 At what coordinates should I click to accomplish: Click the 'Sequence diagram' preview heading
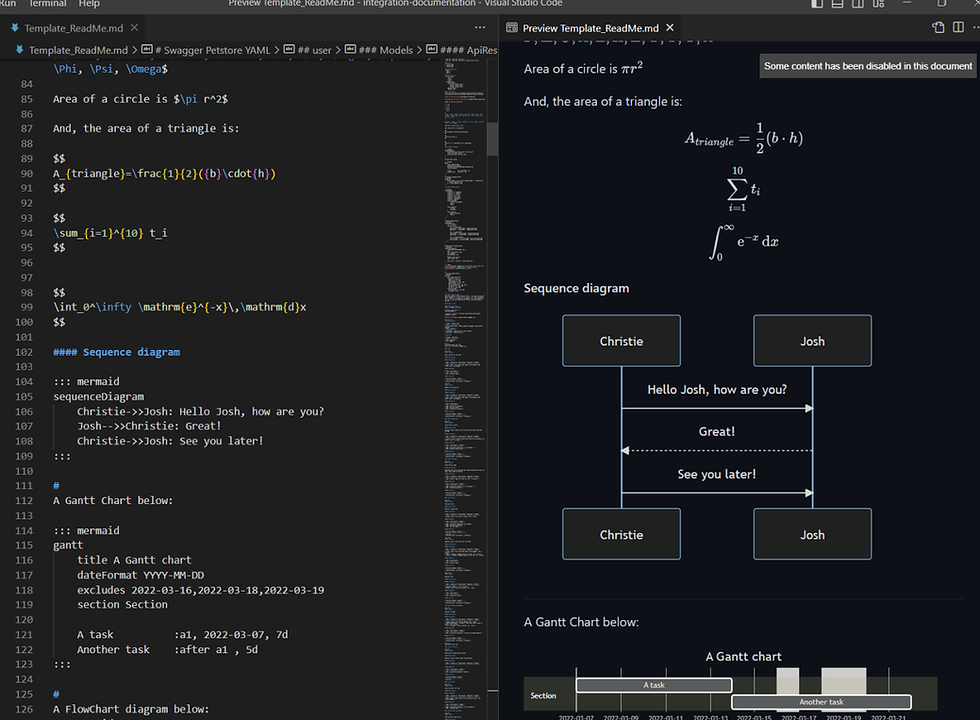point(576,288)
